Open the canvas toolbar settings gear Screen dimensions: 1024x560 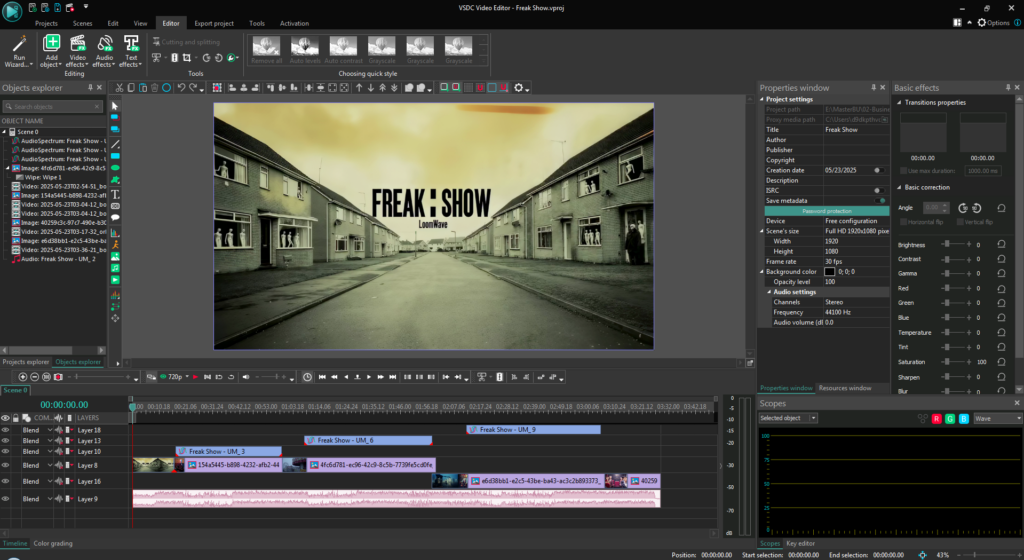click(519, 87)
